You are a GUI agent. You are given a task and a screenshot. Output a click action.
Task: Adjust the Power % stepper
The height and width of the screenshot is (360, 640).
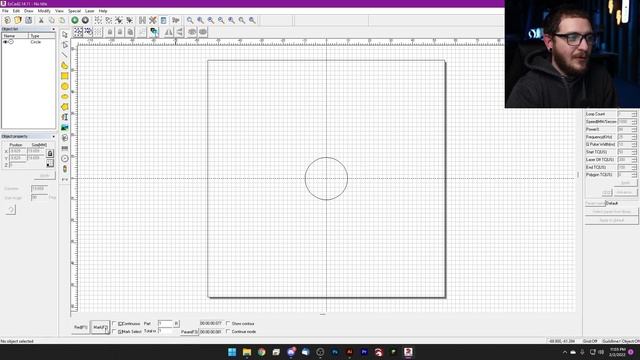pyautogui.click(x=634, y=129)
